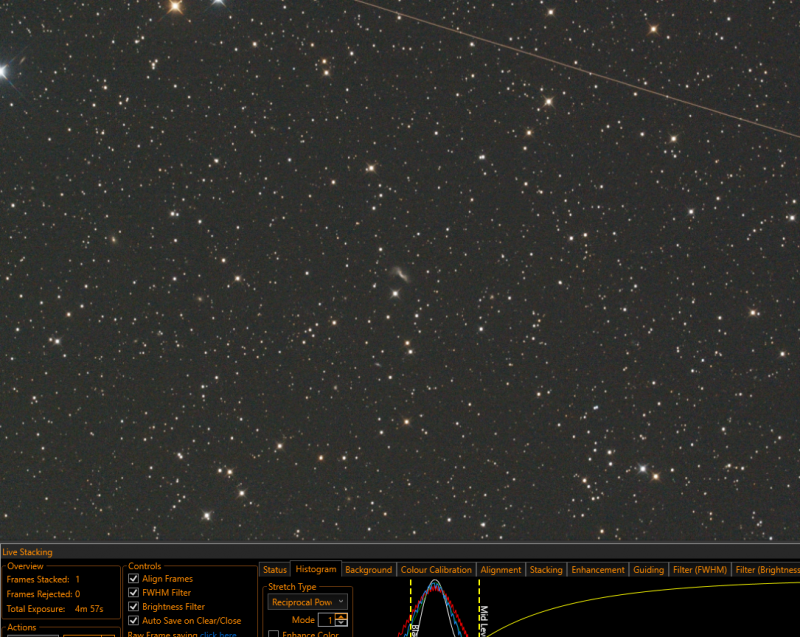
Task: Open the Filter (Brightness) tab
Action: coord(767,570)
